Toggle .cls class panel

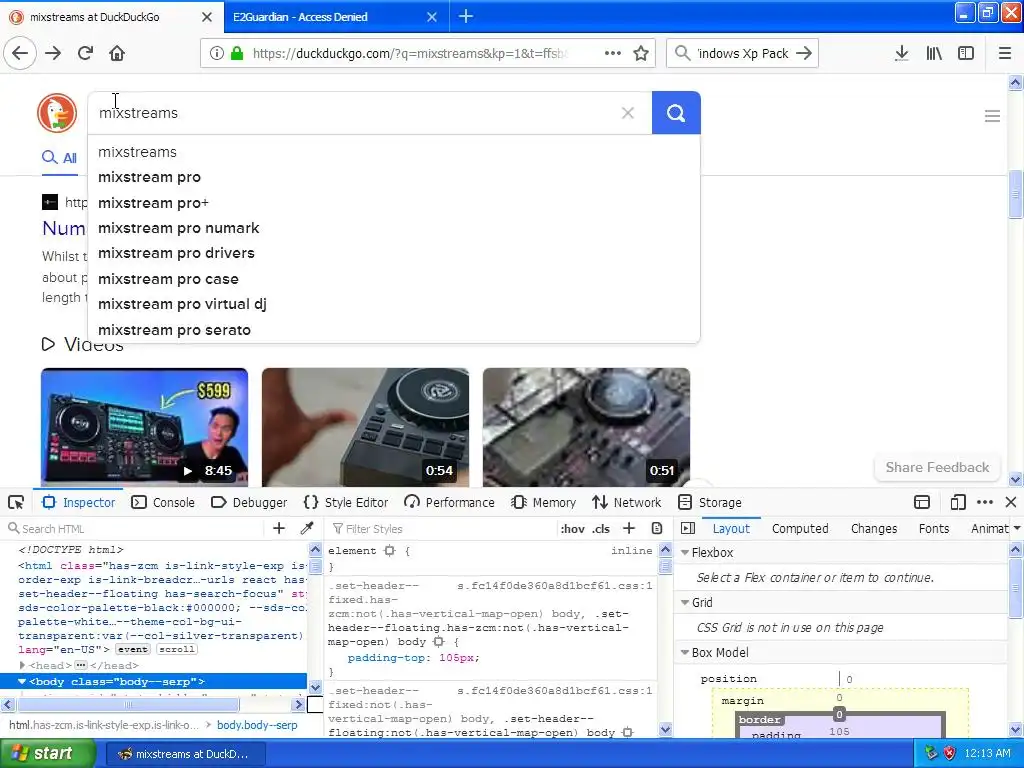601,529
